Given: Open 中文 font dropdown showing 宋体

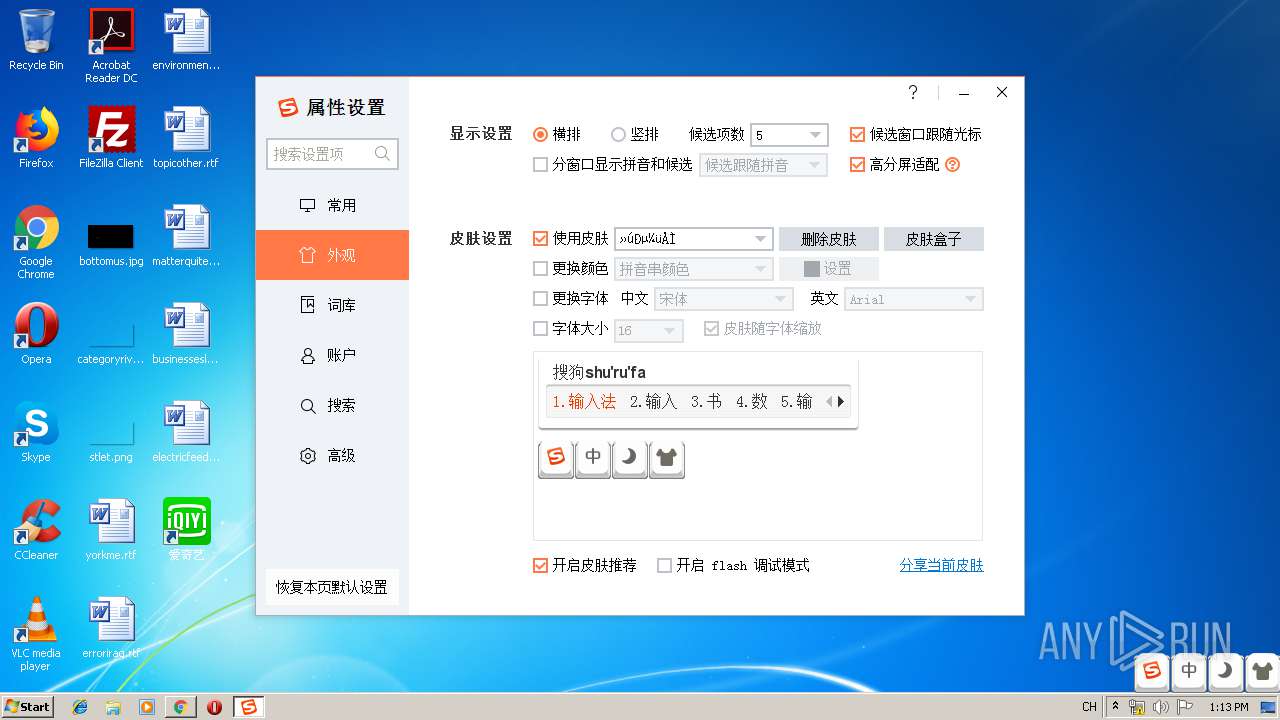Looking at the screenshot, I should point(723,299).
